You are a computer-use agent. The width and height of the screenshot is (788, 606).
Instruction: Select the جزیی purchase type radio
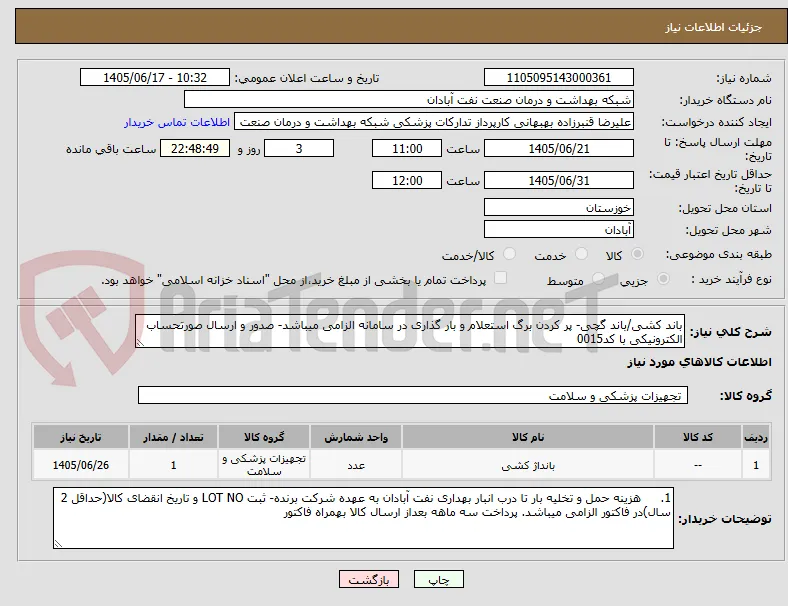[x=663, y=278]
